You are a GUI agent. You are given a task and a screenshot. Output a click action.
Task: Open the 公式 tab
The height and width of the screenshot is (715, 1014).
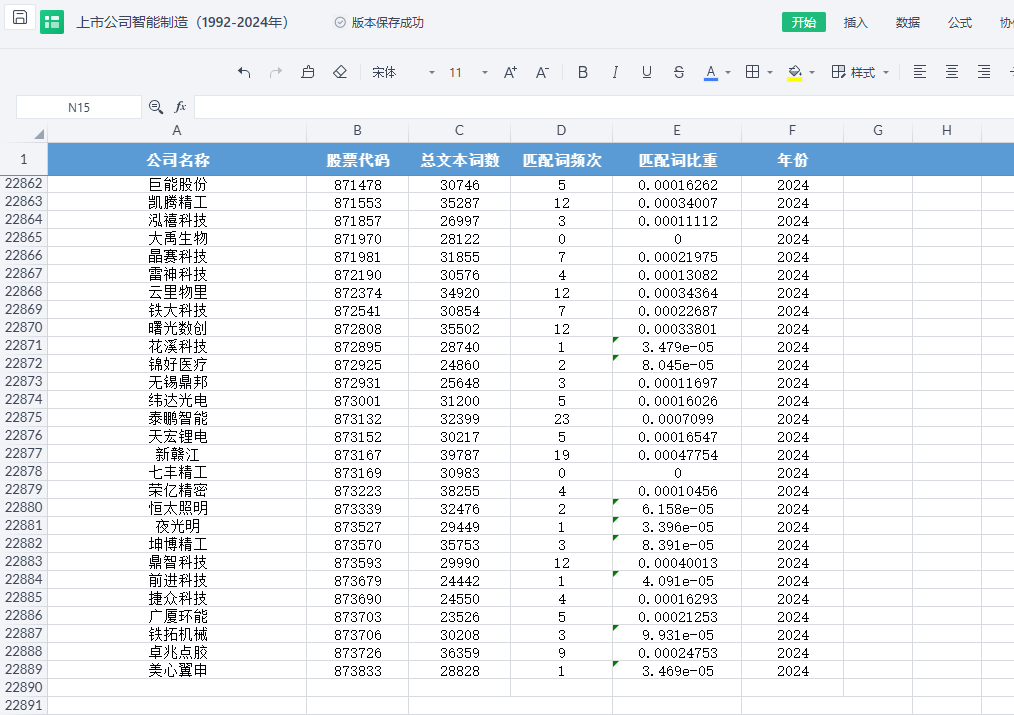point(960,23)
